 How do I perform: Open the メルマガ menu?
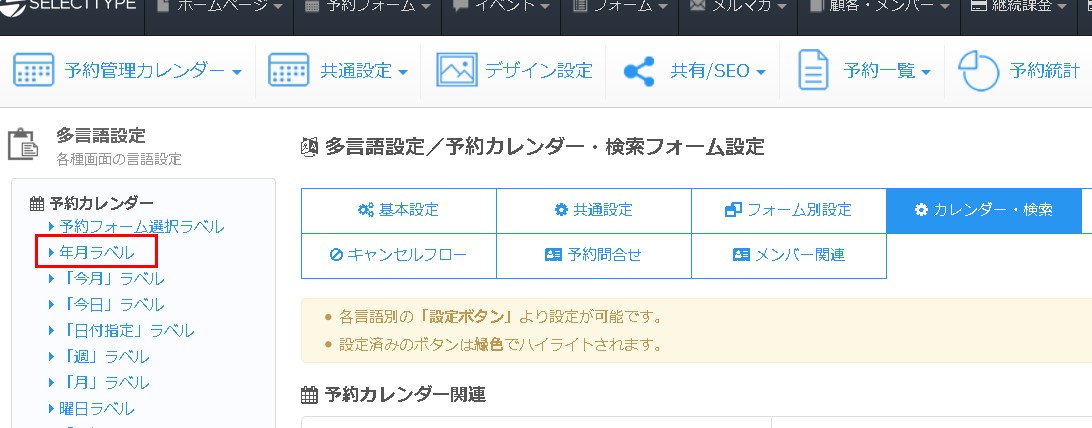coord(738,7)
